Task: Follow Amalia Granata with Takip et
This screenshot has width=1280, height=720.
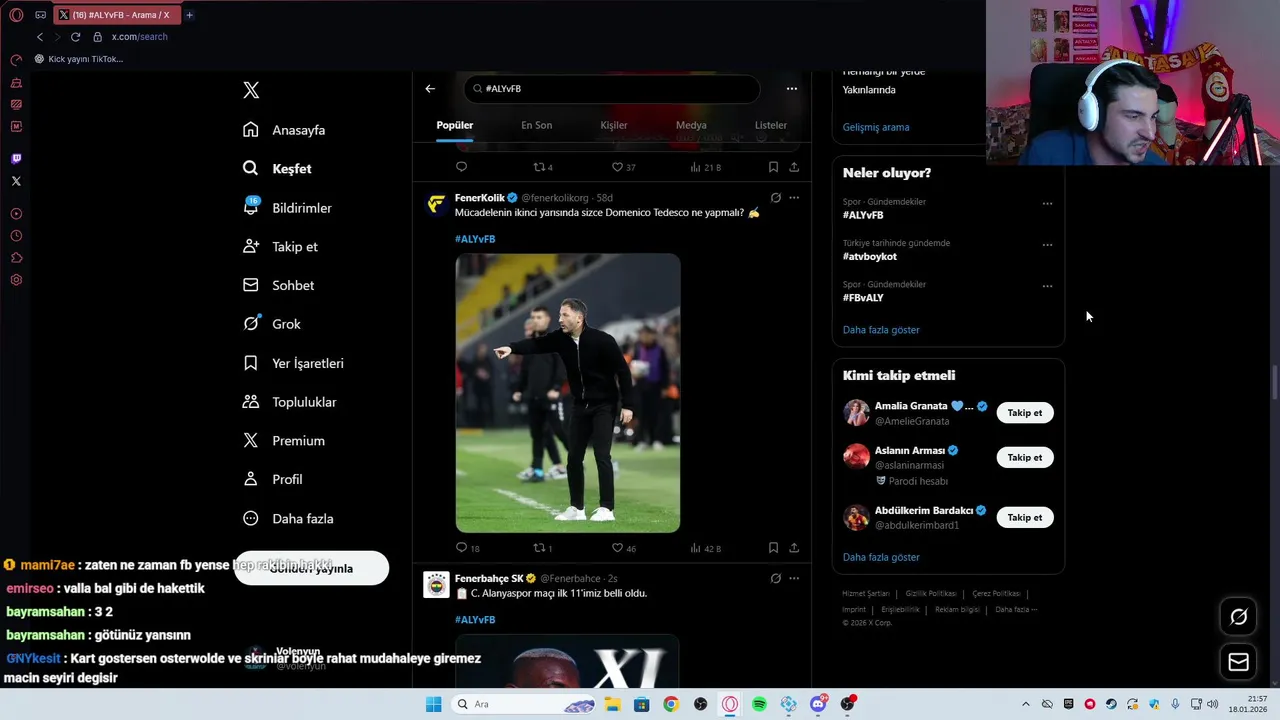Action: [x=1025, y=413]
